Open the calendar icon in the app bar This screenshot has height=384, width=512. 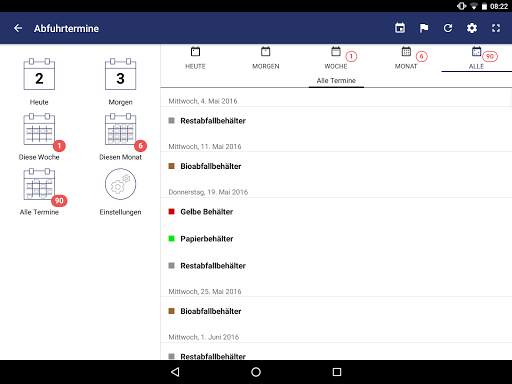400,28
